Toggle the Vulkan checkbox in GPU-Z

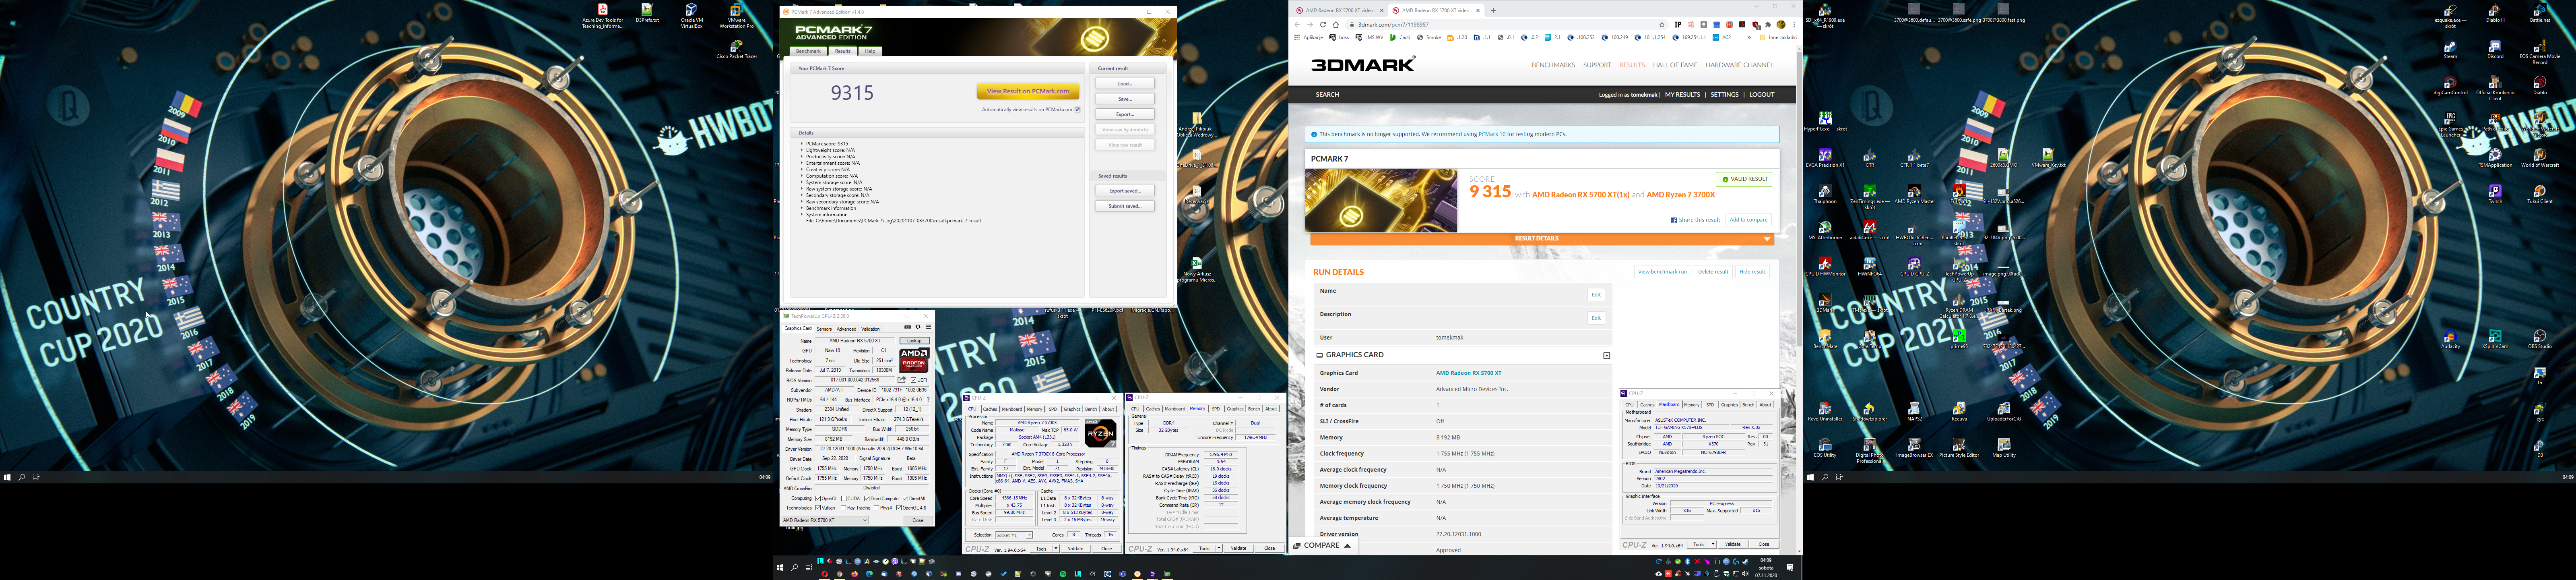click(818, 508)
